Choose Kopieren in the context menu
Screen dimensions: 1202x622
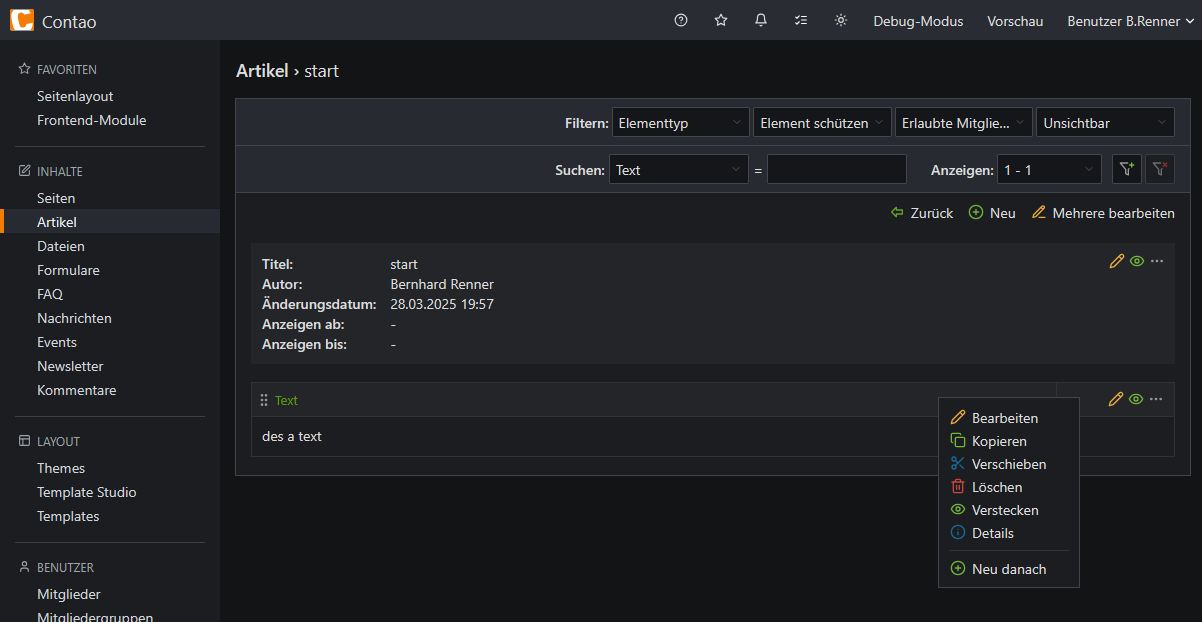(998, 441)
